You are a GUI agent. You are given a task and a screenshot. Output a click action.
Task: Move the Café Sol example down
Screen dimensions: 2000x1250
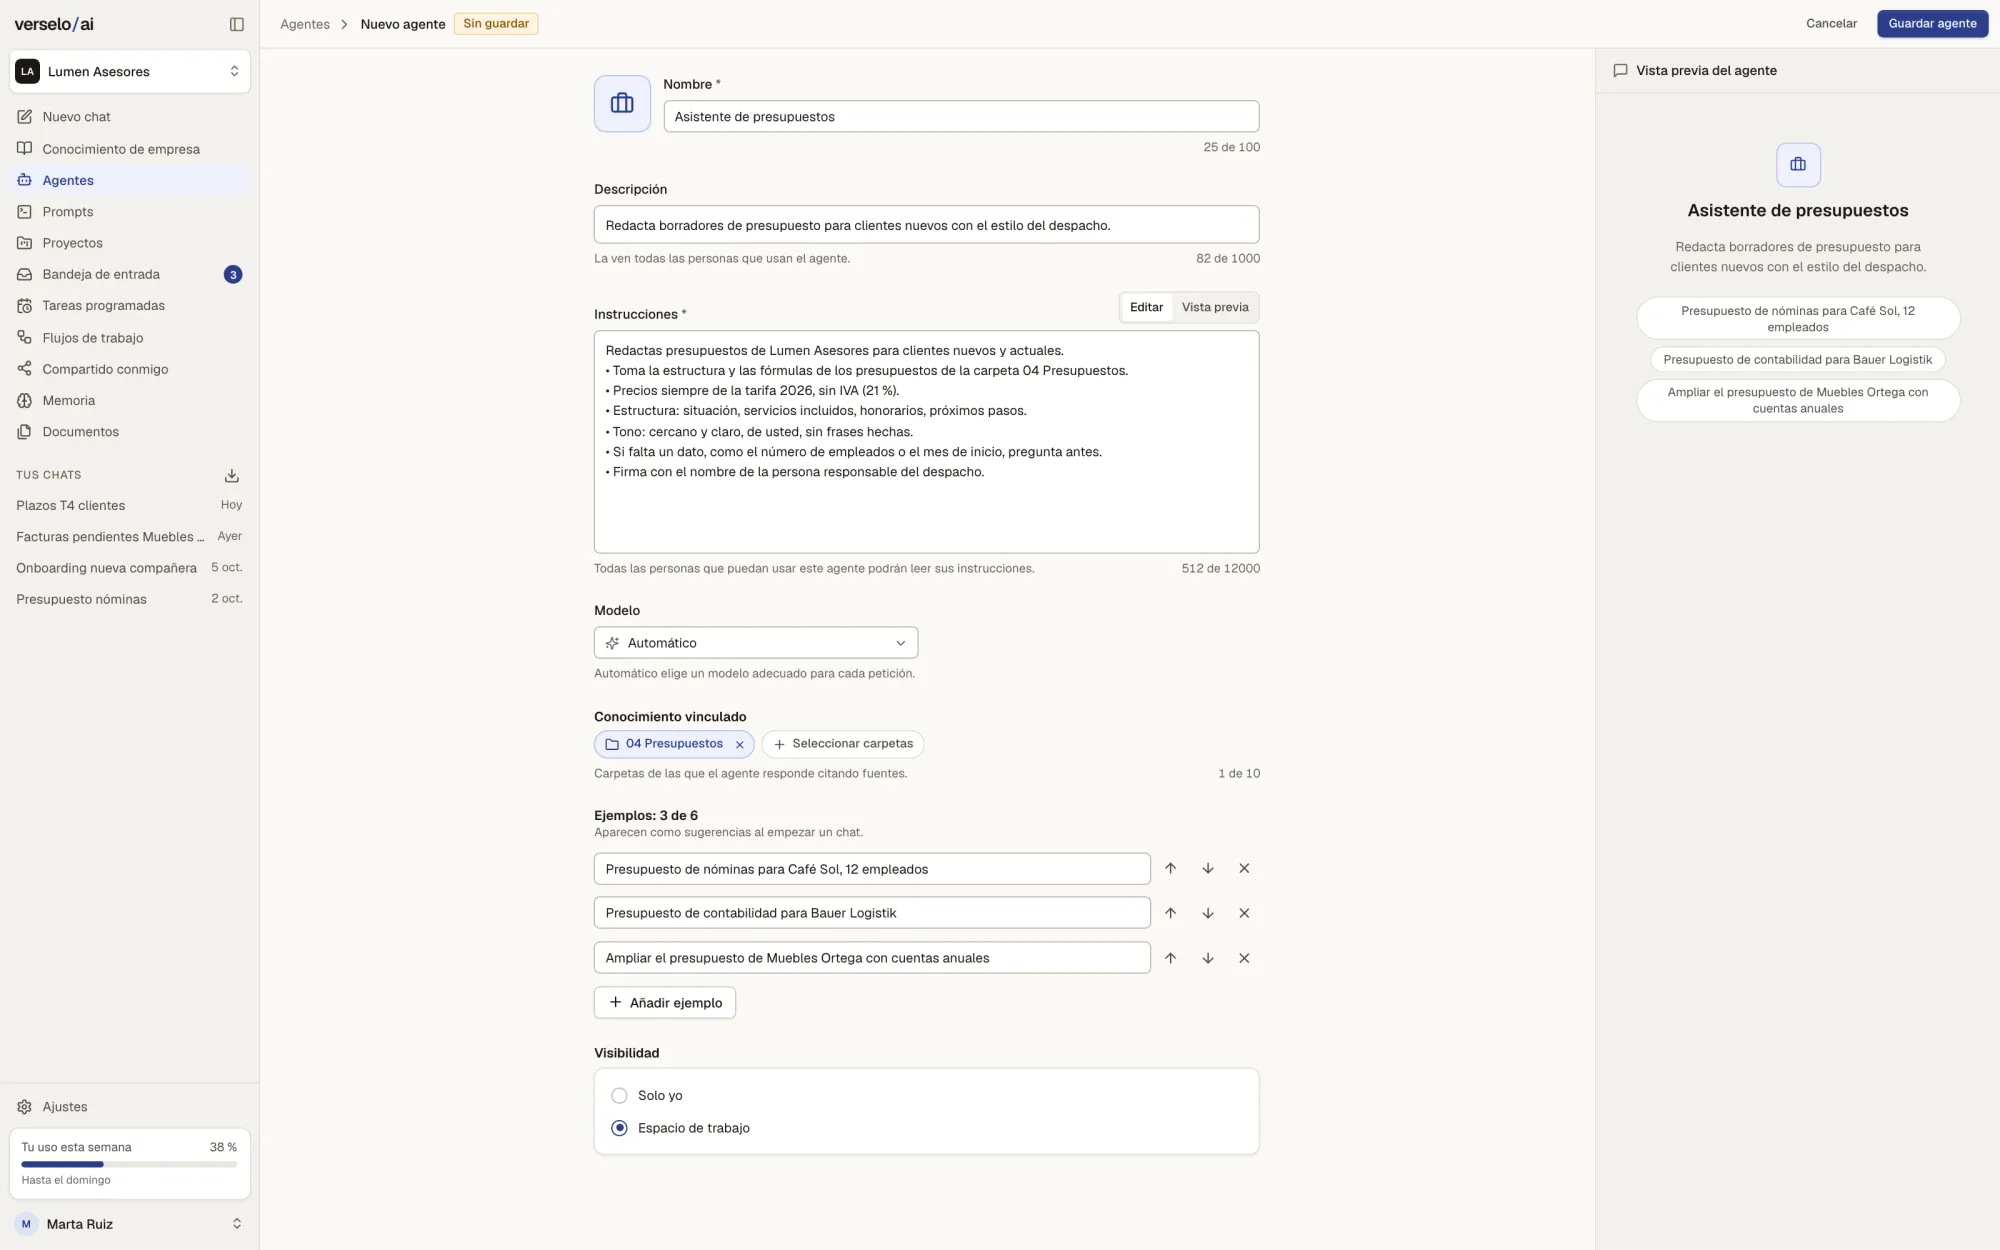click(x=1208, y=868)
